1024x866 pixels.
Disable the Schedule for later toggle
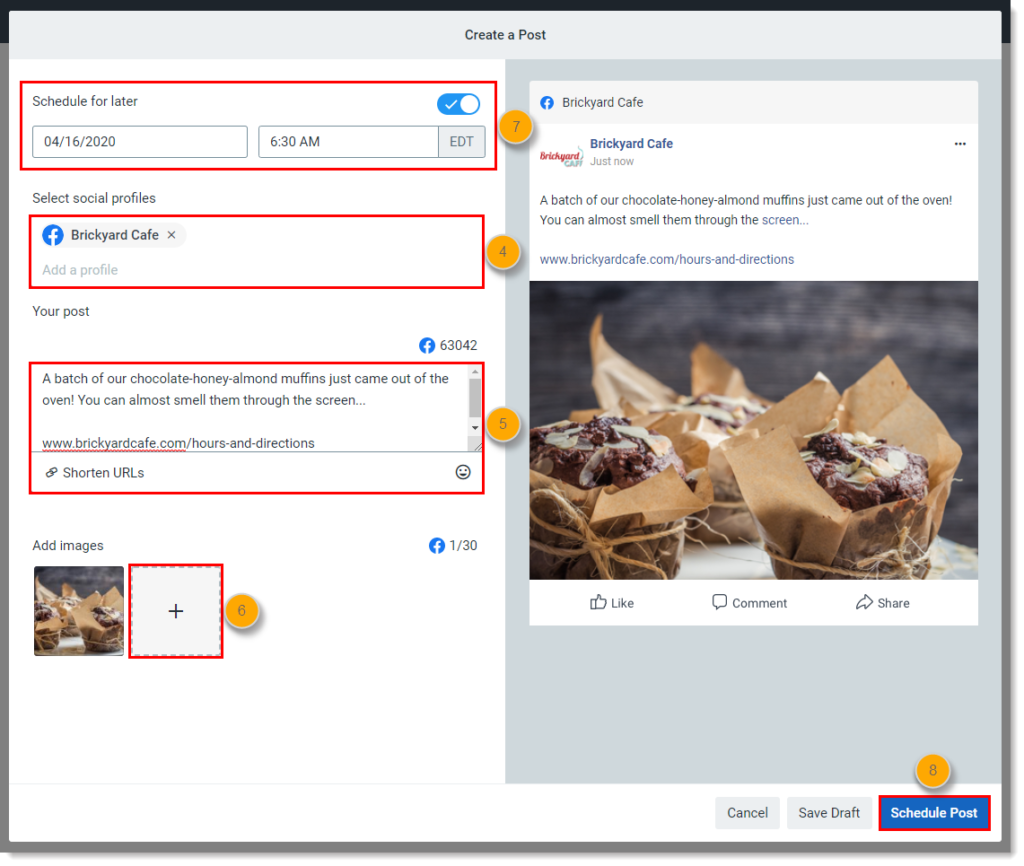[458, 104]
